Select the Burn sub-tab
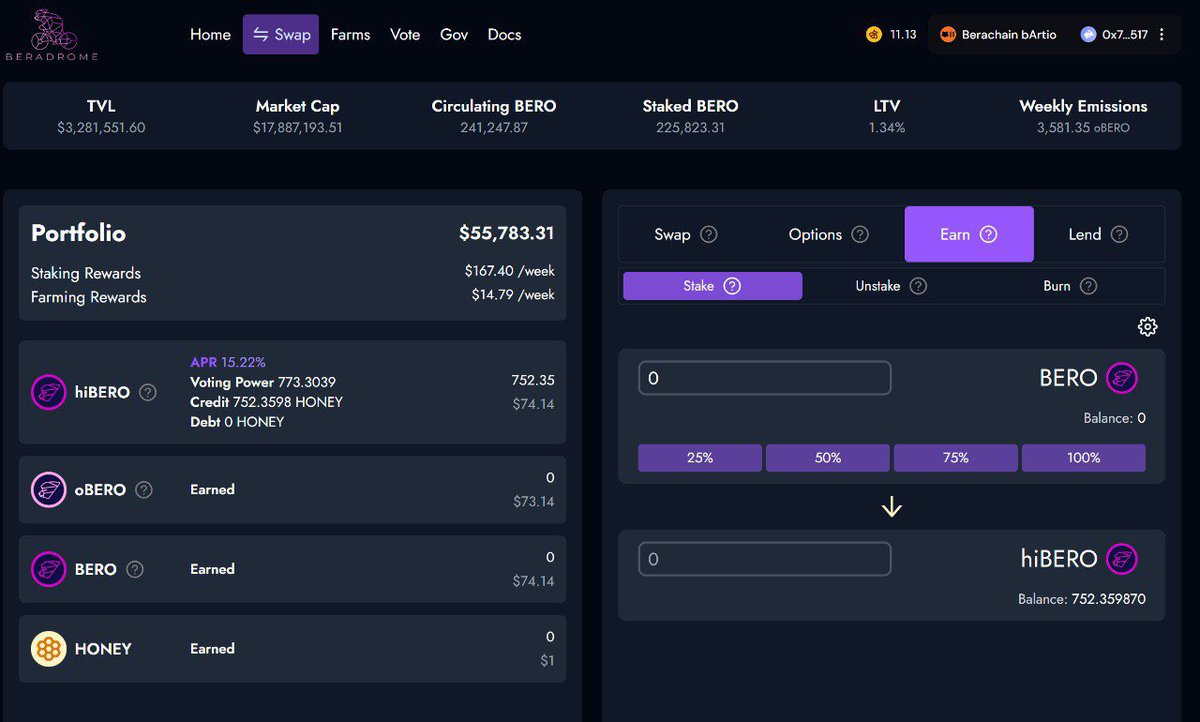The image size is (1200, 722). (1071, 286)
